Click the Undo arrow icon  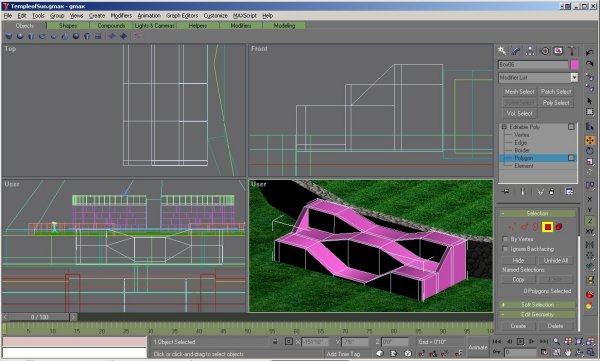pos(590,52)
